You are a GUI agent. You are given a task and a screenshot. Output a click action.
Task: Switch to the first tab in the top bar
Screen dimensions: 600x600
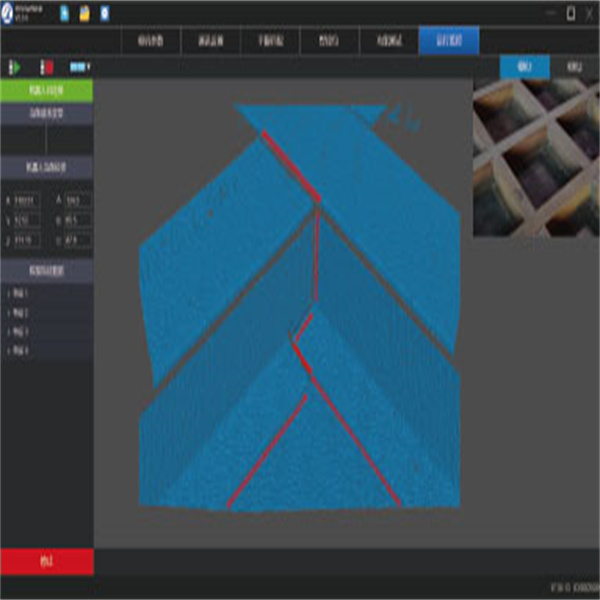point(152,40)
